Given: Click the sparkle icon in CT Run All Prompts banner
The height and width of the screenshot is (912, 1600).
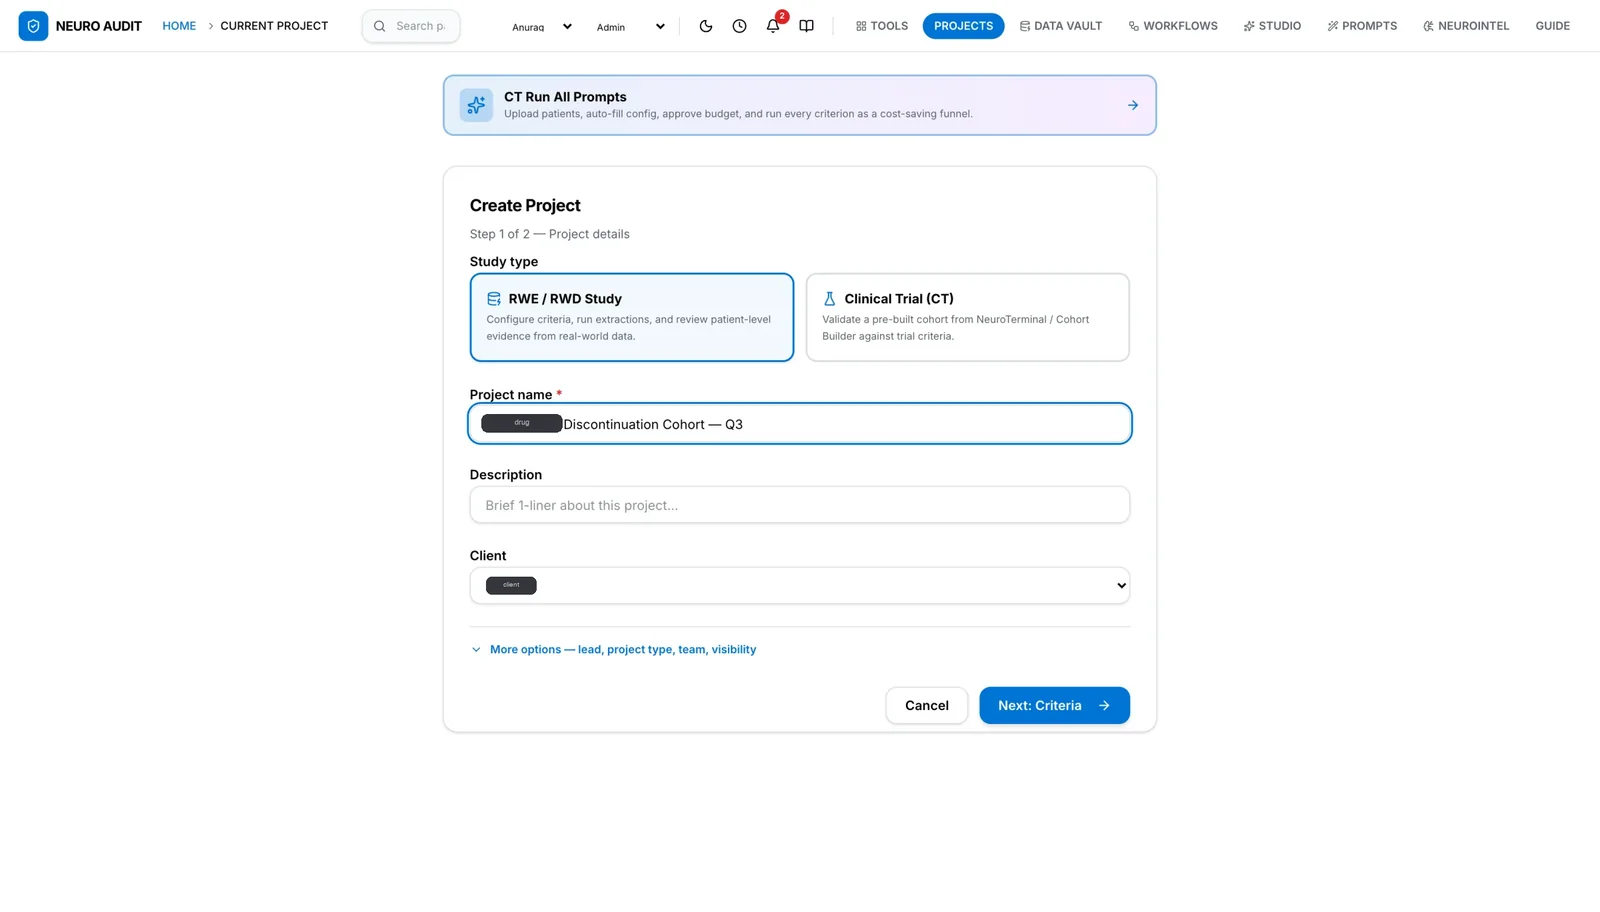Looking at the screenshot, I should (x=476, y=105).
